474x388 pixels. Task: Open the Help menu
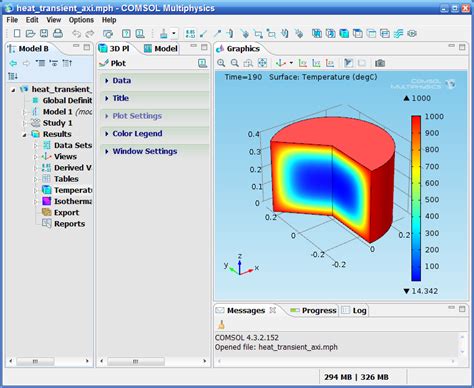pos(109,20)
